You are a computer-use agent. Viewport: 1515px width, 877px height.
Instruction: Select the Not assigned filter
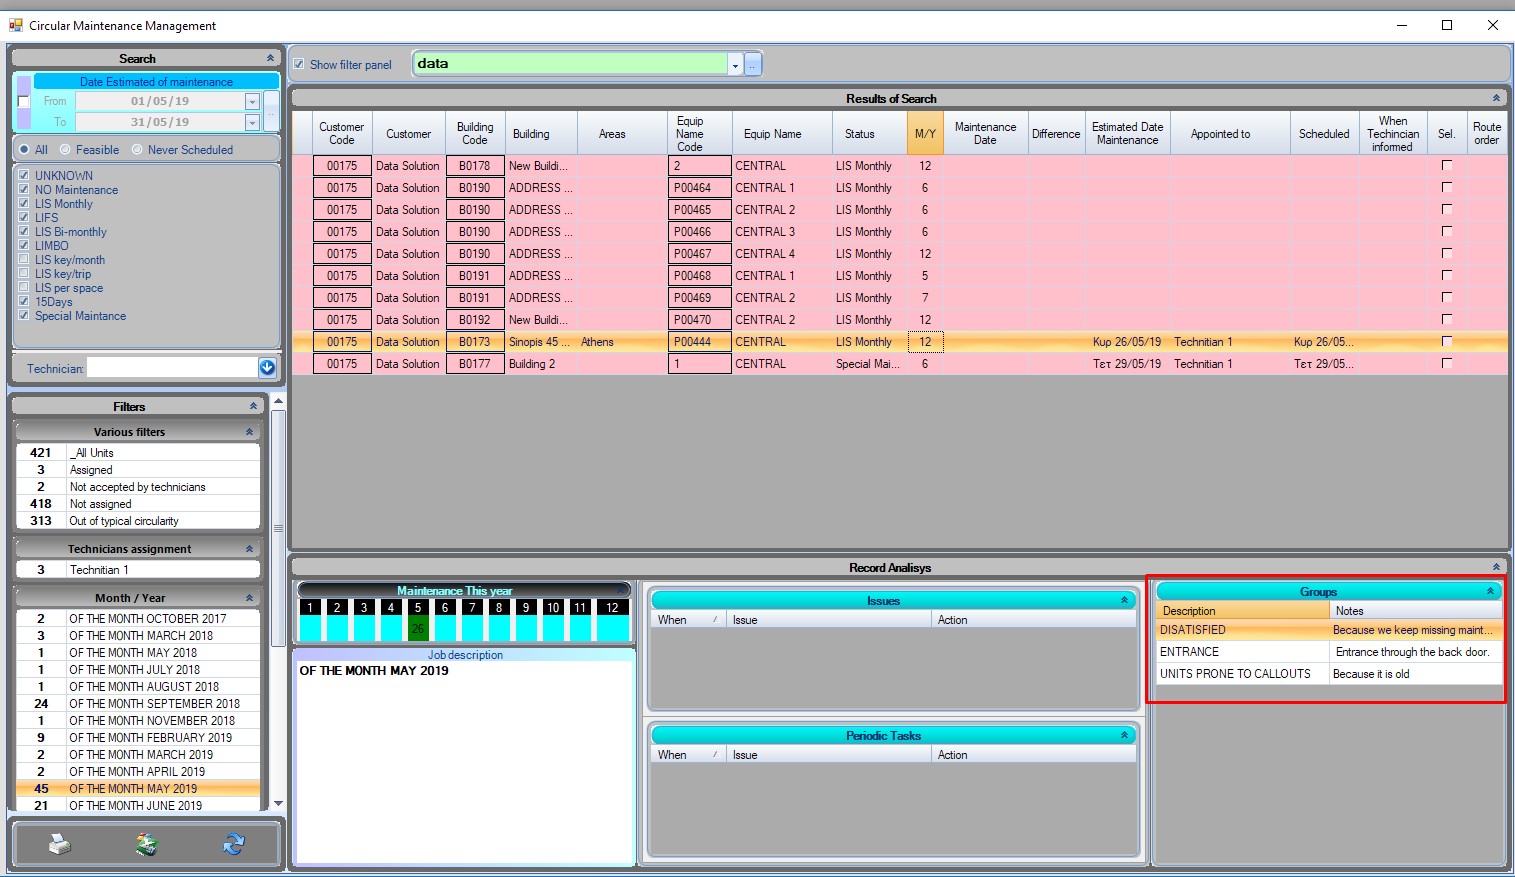tap(100, 504)
